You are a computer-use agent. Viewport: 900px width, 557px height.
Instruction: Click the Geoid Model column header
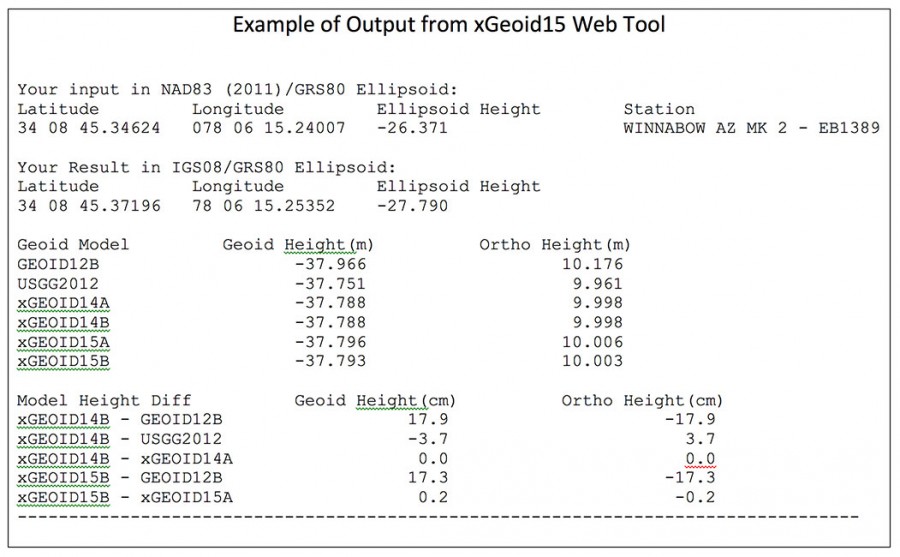pos(74,245)
